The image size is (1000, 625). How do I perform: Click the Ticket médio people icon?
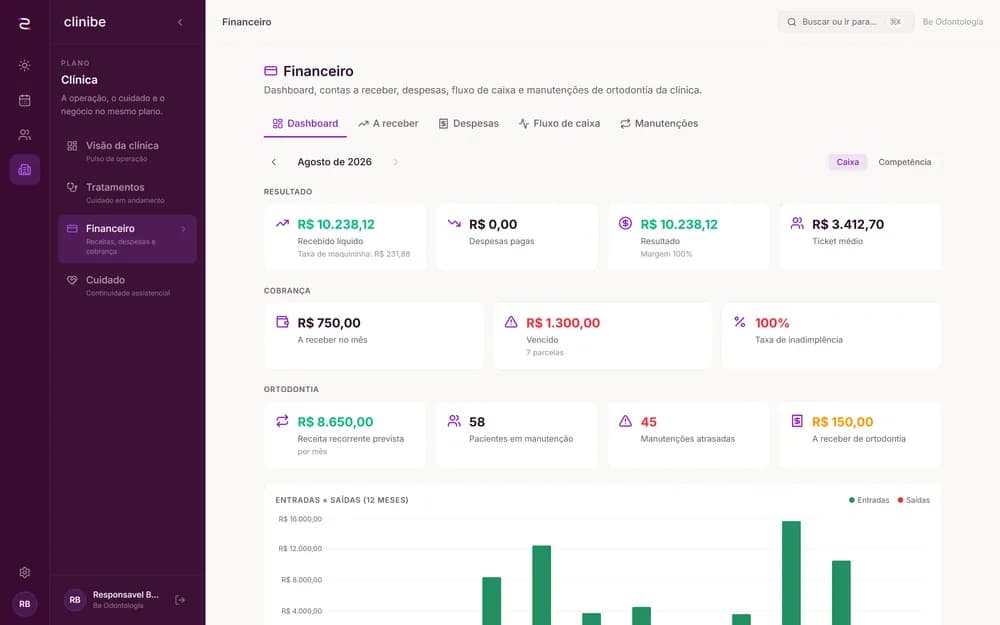[797, 223]
